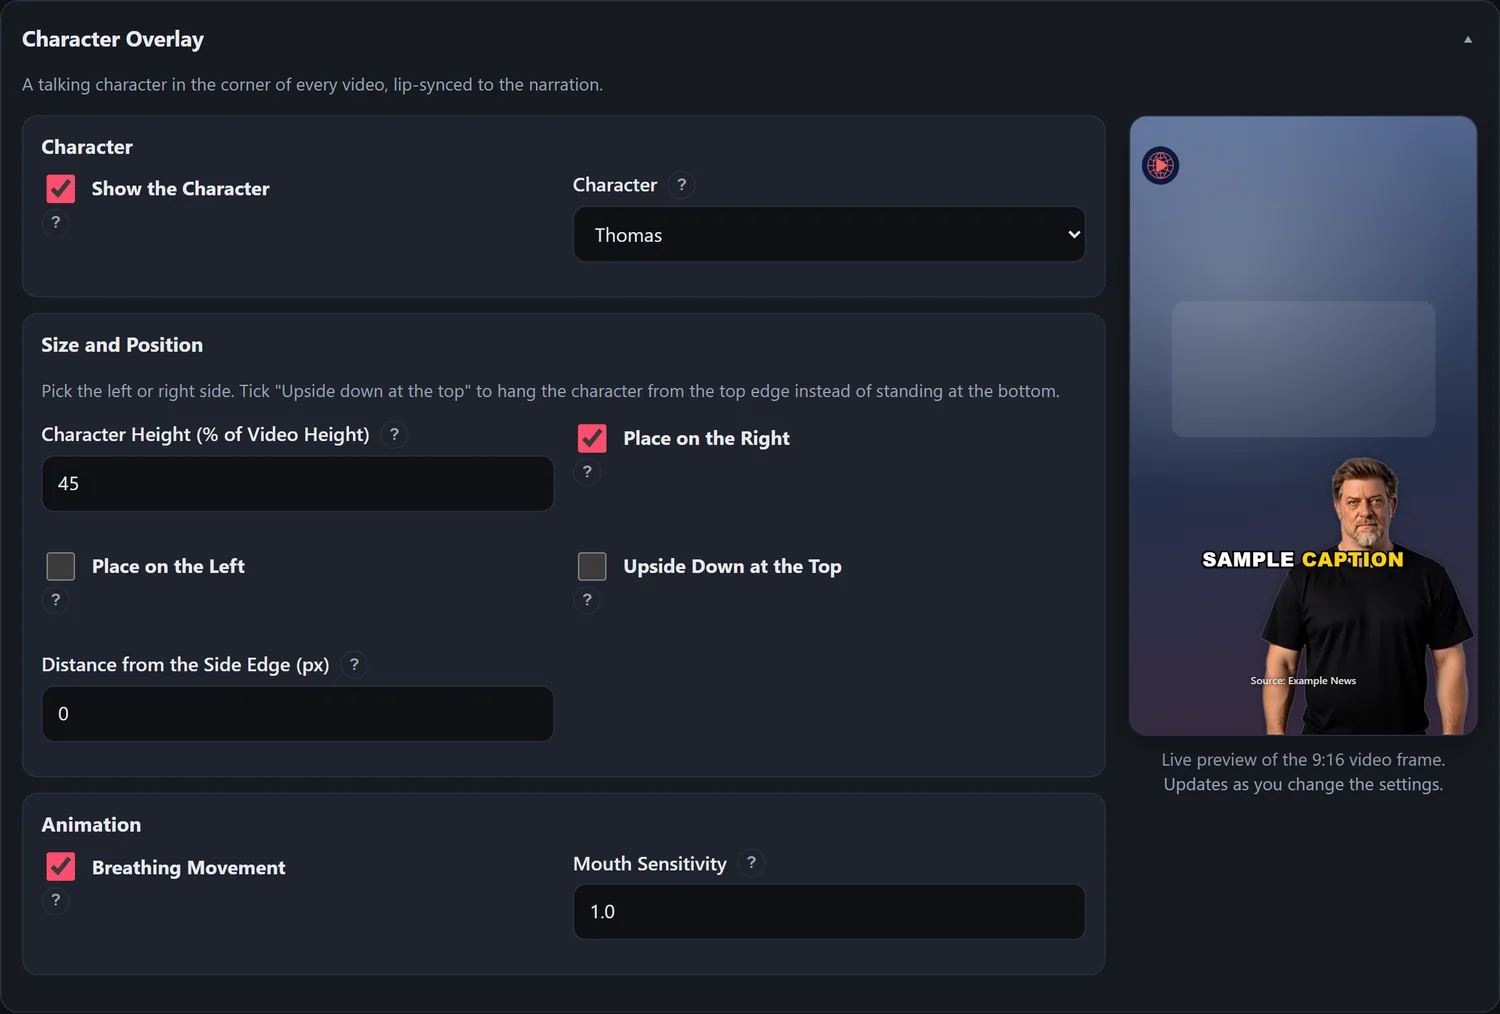Viewport: 1500px width, 1014px height.
Task: Click the Mouth Sensitivity input field
Action: 829,912
